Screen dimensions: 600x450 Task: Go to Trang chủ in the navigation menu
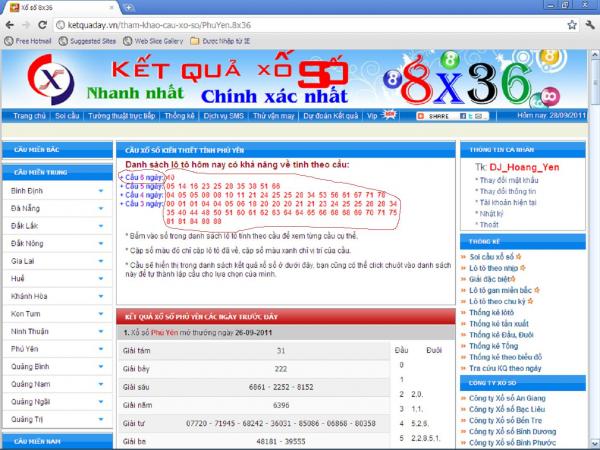click(x=29, y=116)
